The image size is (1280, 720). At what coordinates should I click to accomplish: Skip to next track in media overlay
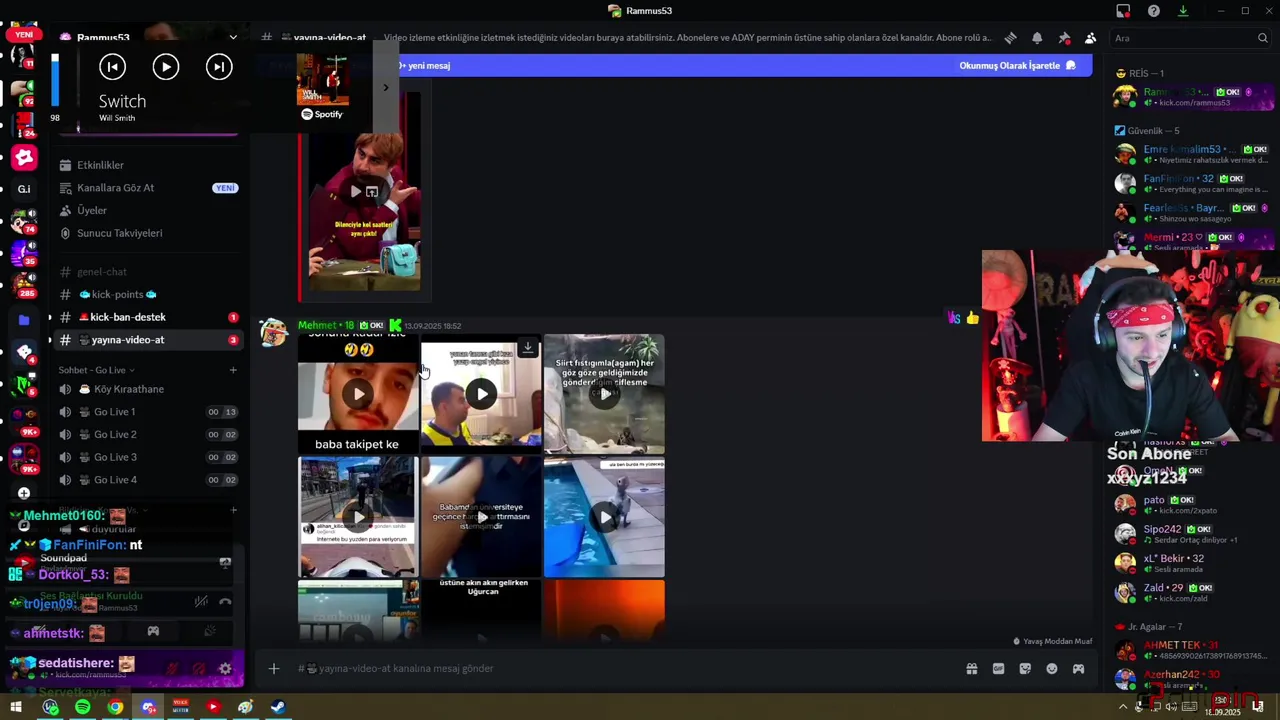pyautogui.click(x=219, y=67)
